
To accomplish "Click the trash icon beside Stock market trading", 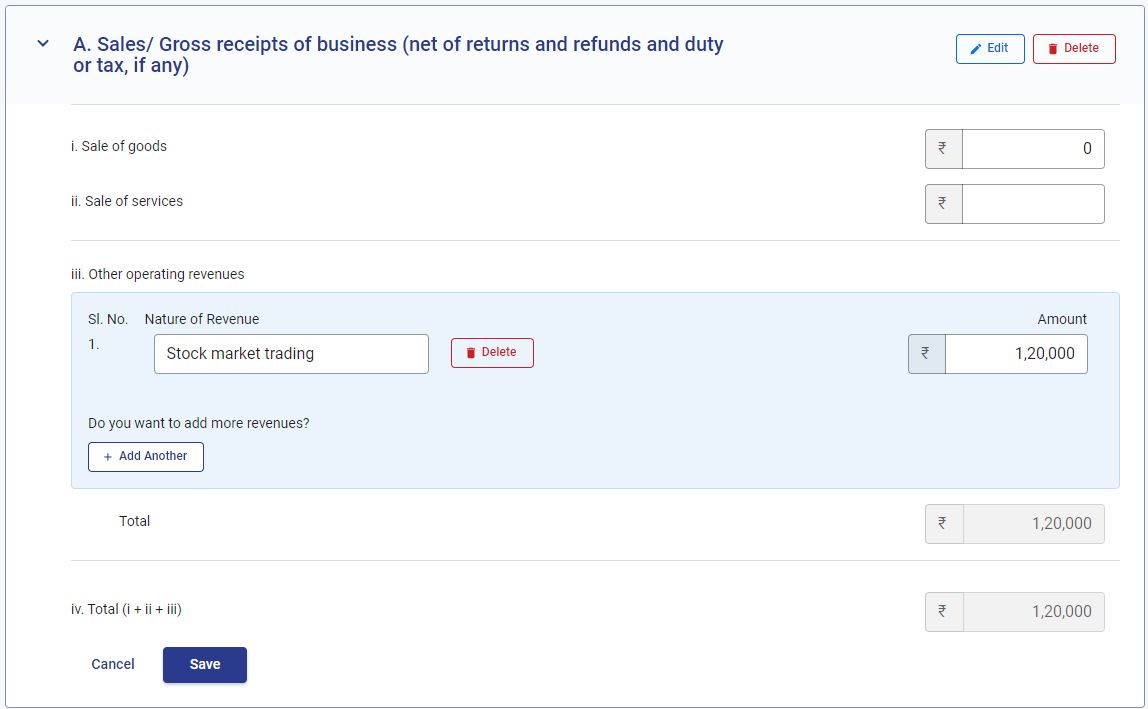I will 471,353.
